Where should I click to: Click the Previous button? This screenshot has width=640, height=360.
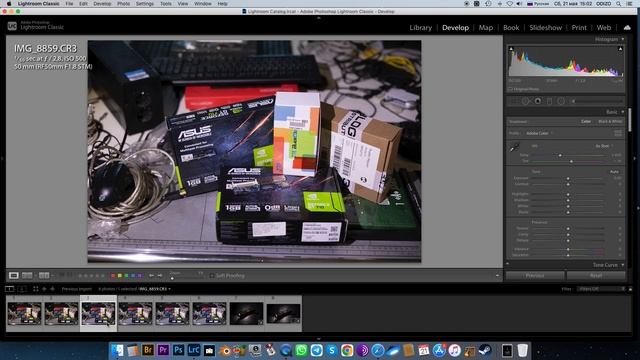535,276
